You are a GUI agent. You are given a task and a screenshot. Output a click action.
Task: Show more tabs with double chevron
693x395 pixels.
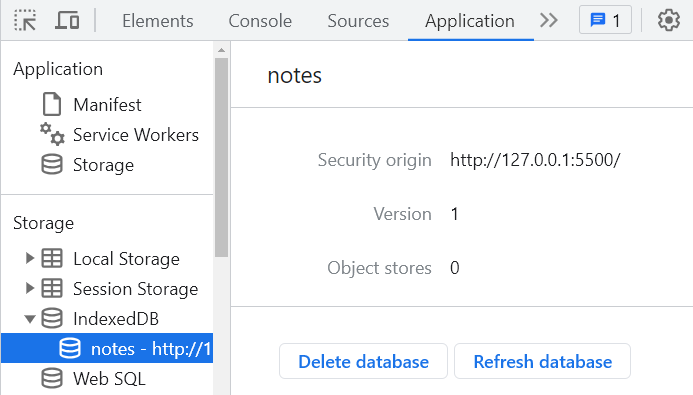click(x=548, y=20)
